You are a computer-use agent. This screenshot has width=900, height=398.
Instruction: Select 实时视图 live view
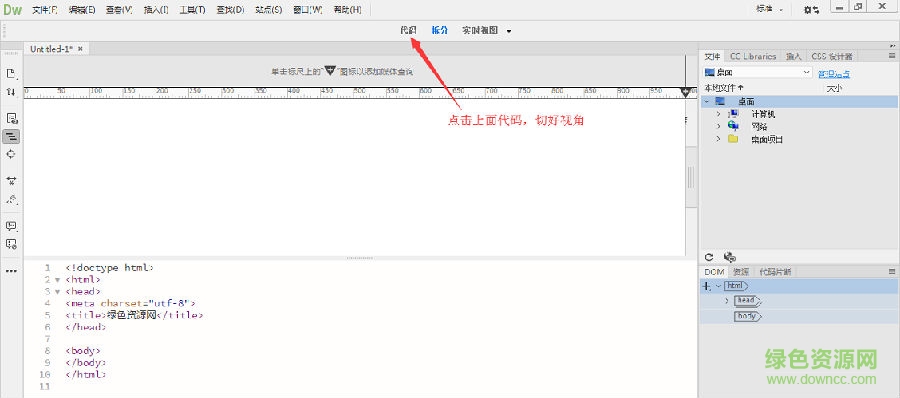[480, 30]
